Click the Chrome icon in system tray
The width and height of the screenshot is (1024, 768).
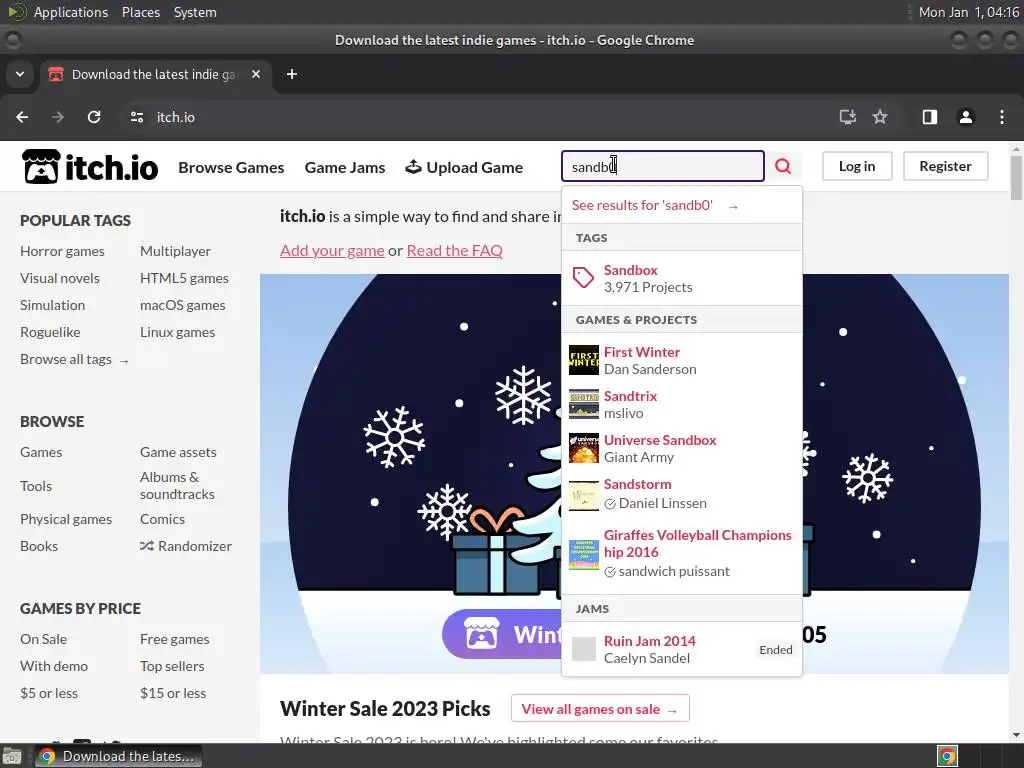[947, 756]
